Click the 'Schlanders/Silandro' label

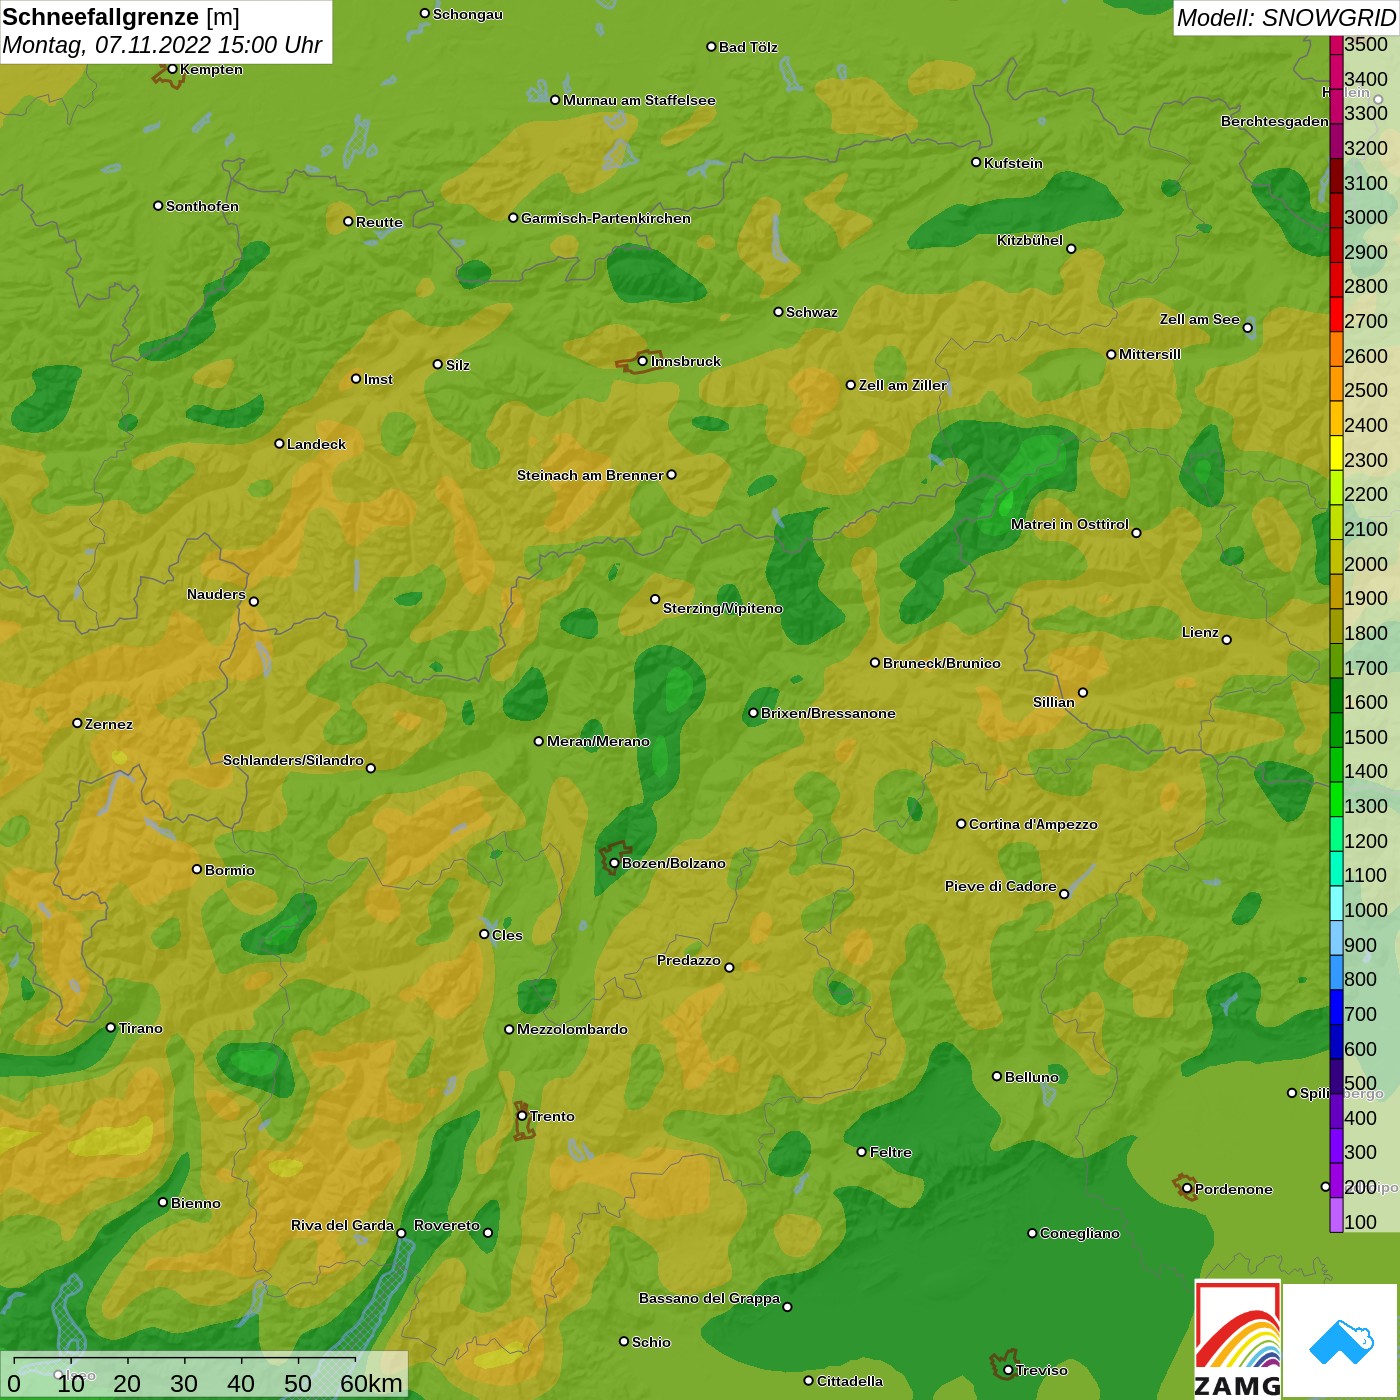tap(293, 760)
